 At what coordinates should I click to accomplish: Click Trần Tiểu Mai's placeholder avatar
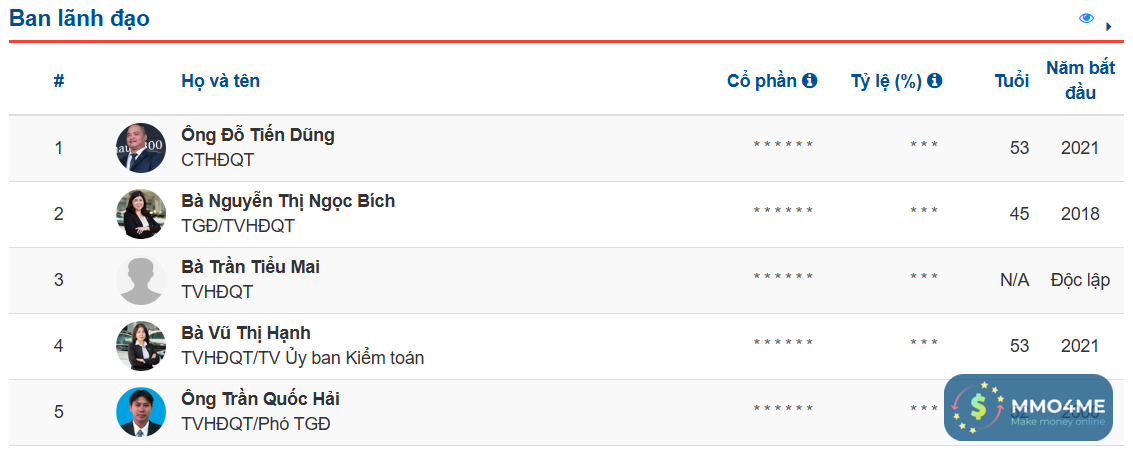tap(141, 280)
